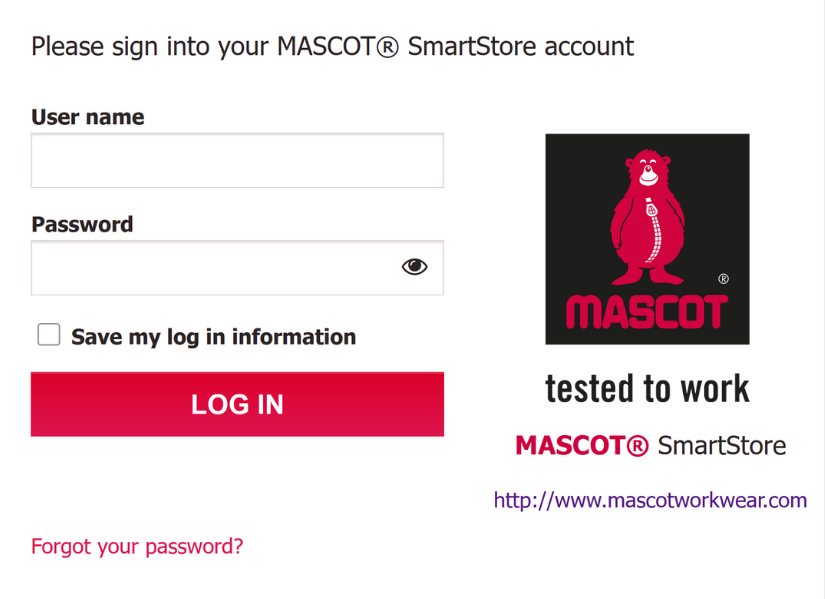This screenshot has height=599, width=825.
Task: Enable the save log in information checkbox
Action: coord(49,335)
